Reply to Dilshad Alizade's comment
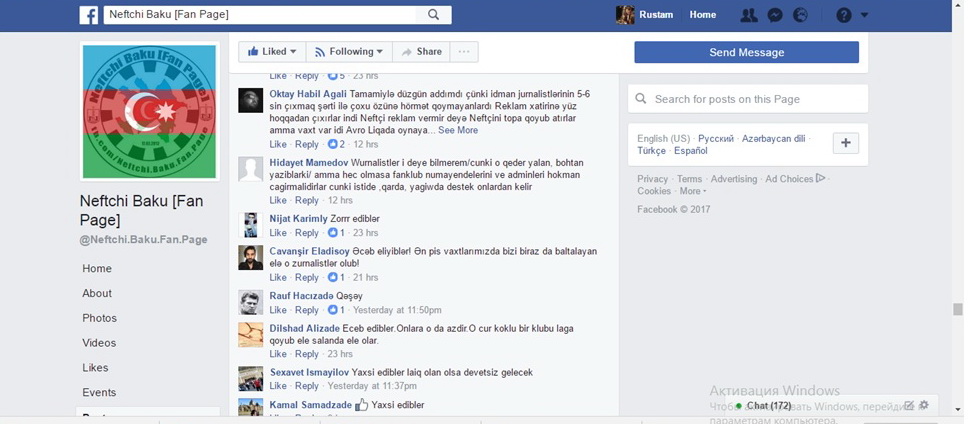This screenshot has width=968, height=424. [306, 354]
